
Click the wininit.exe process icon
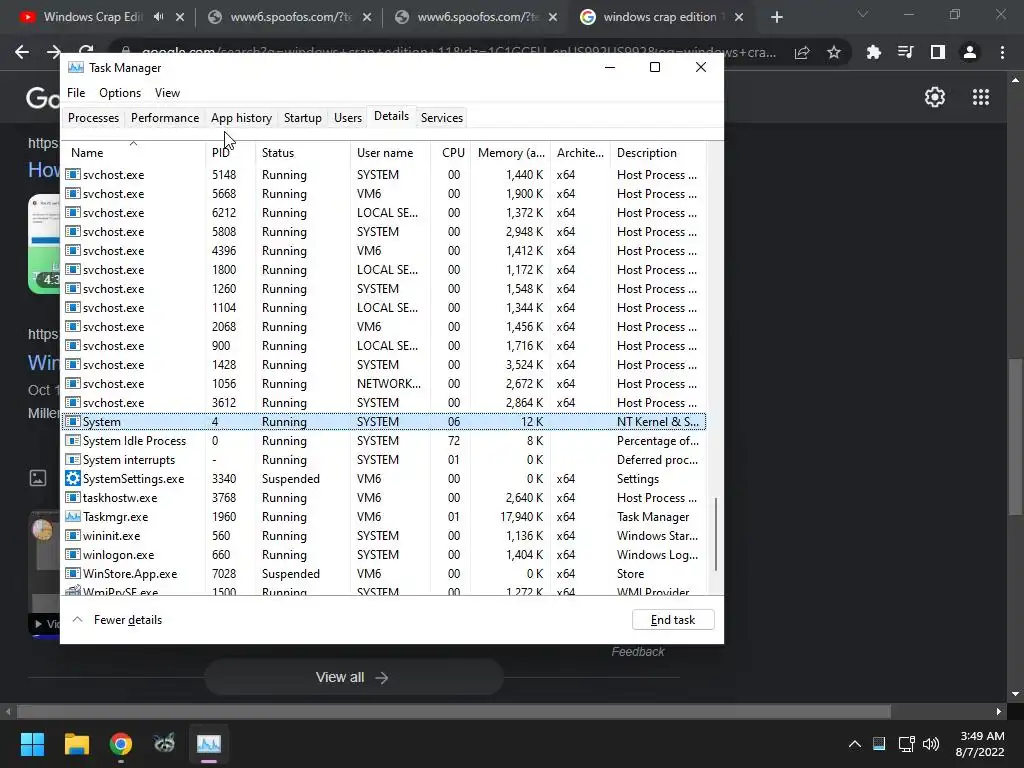pos(73,536)
